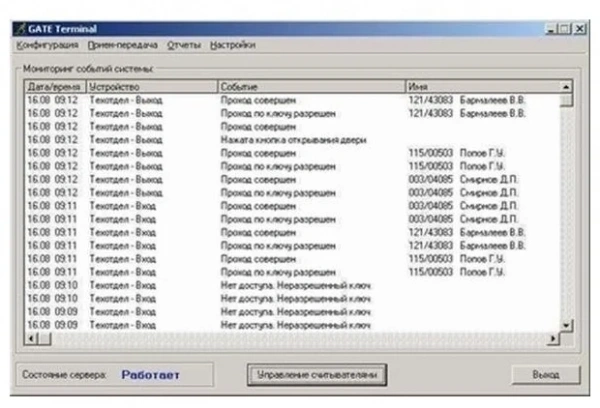Open the Отчеты menu

click(183, 45)
